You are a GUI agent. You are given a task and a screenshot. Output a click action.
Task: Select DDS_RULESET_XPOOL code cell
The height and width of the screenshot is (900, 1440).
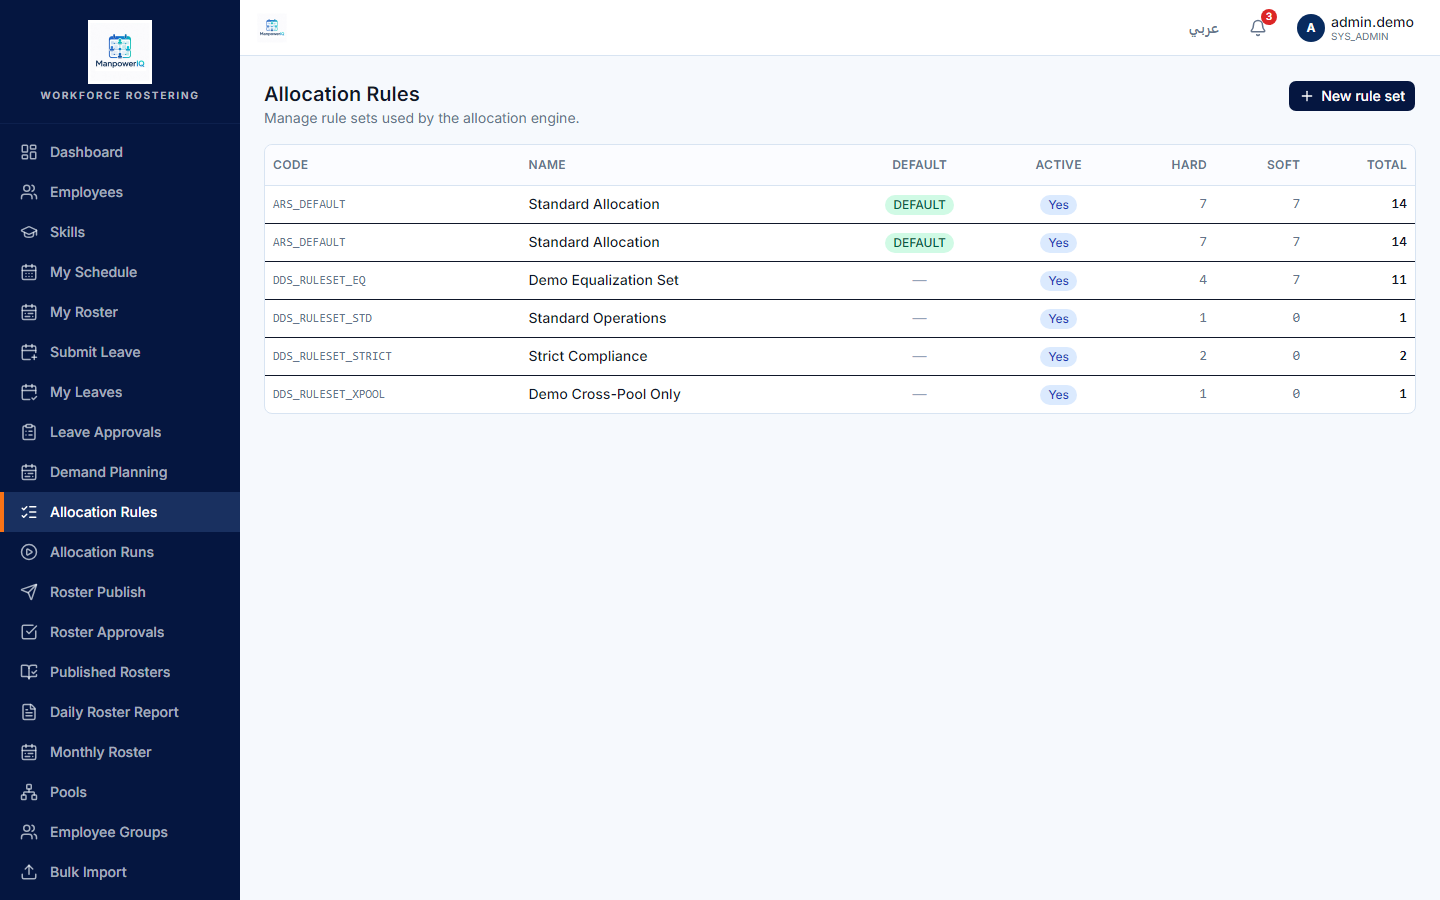click(x=329, y=395)
